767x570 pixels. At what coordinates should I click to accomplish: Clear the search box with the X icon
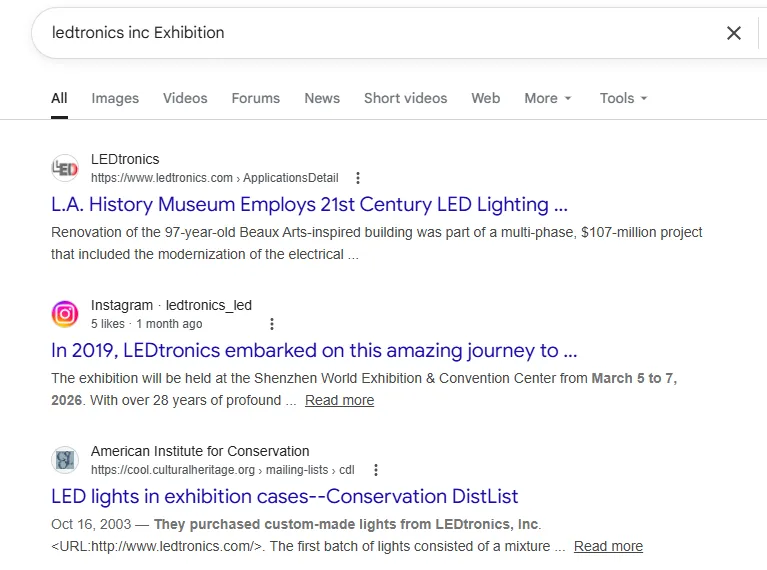coord(734,33)
